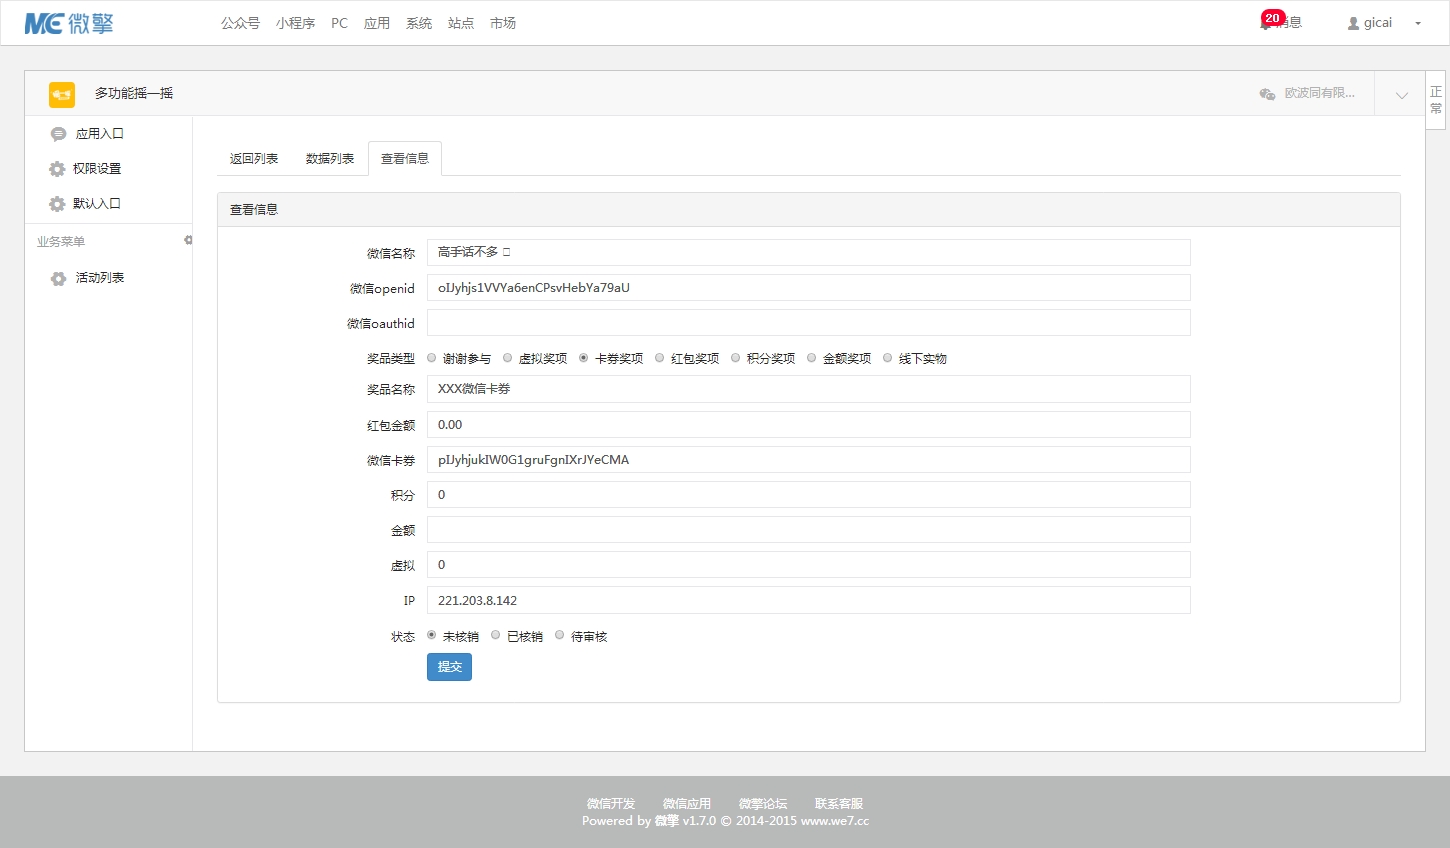Click the 微擎 logo in the header

click(x=69, y=23)
